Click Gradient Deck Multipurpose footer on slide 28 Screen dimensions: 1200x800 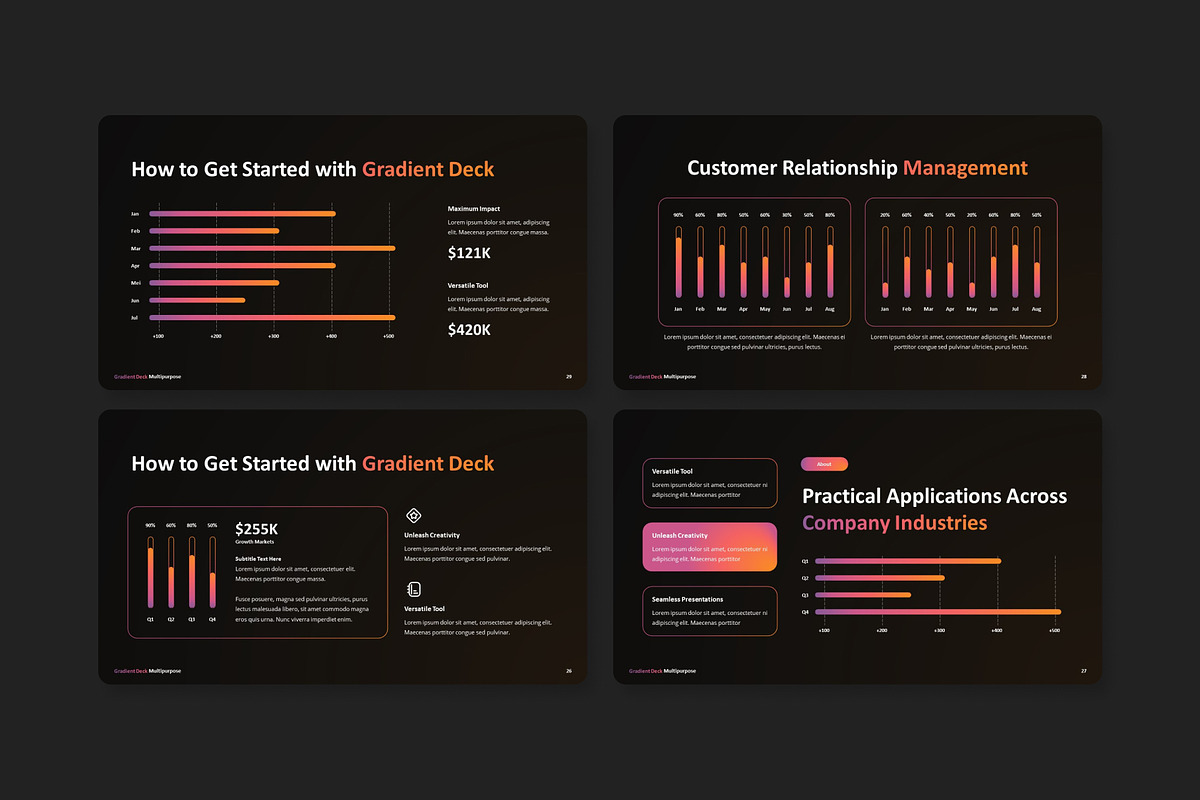coord(662,377)
